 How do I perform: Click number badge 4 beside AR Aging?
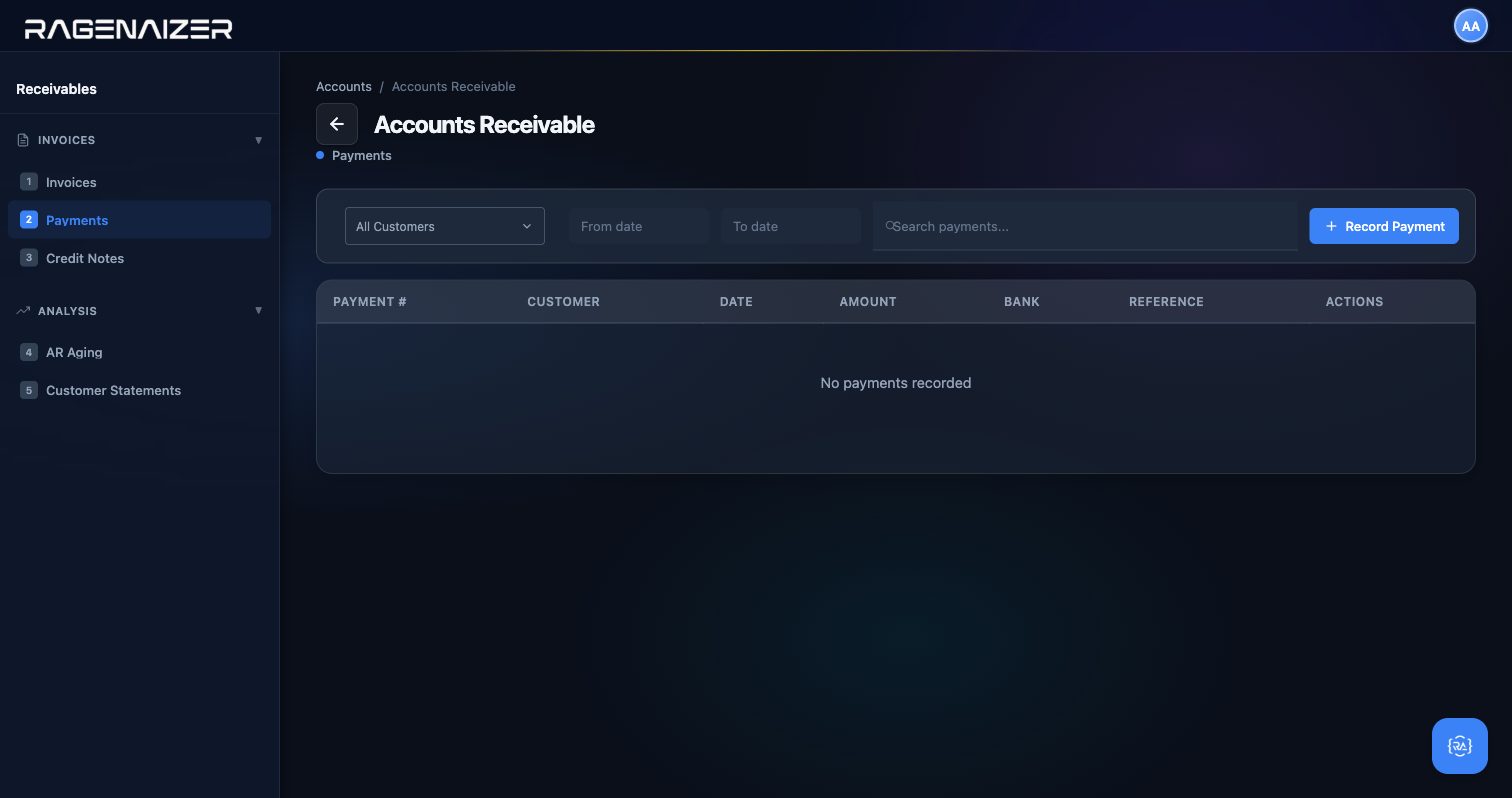point(29,352)
